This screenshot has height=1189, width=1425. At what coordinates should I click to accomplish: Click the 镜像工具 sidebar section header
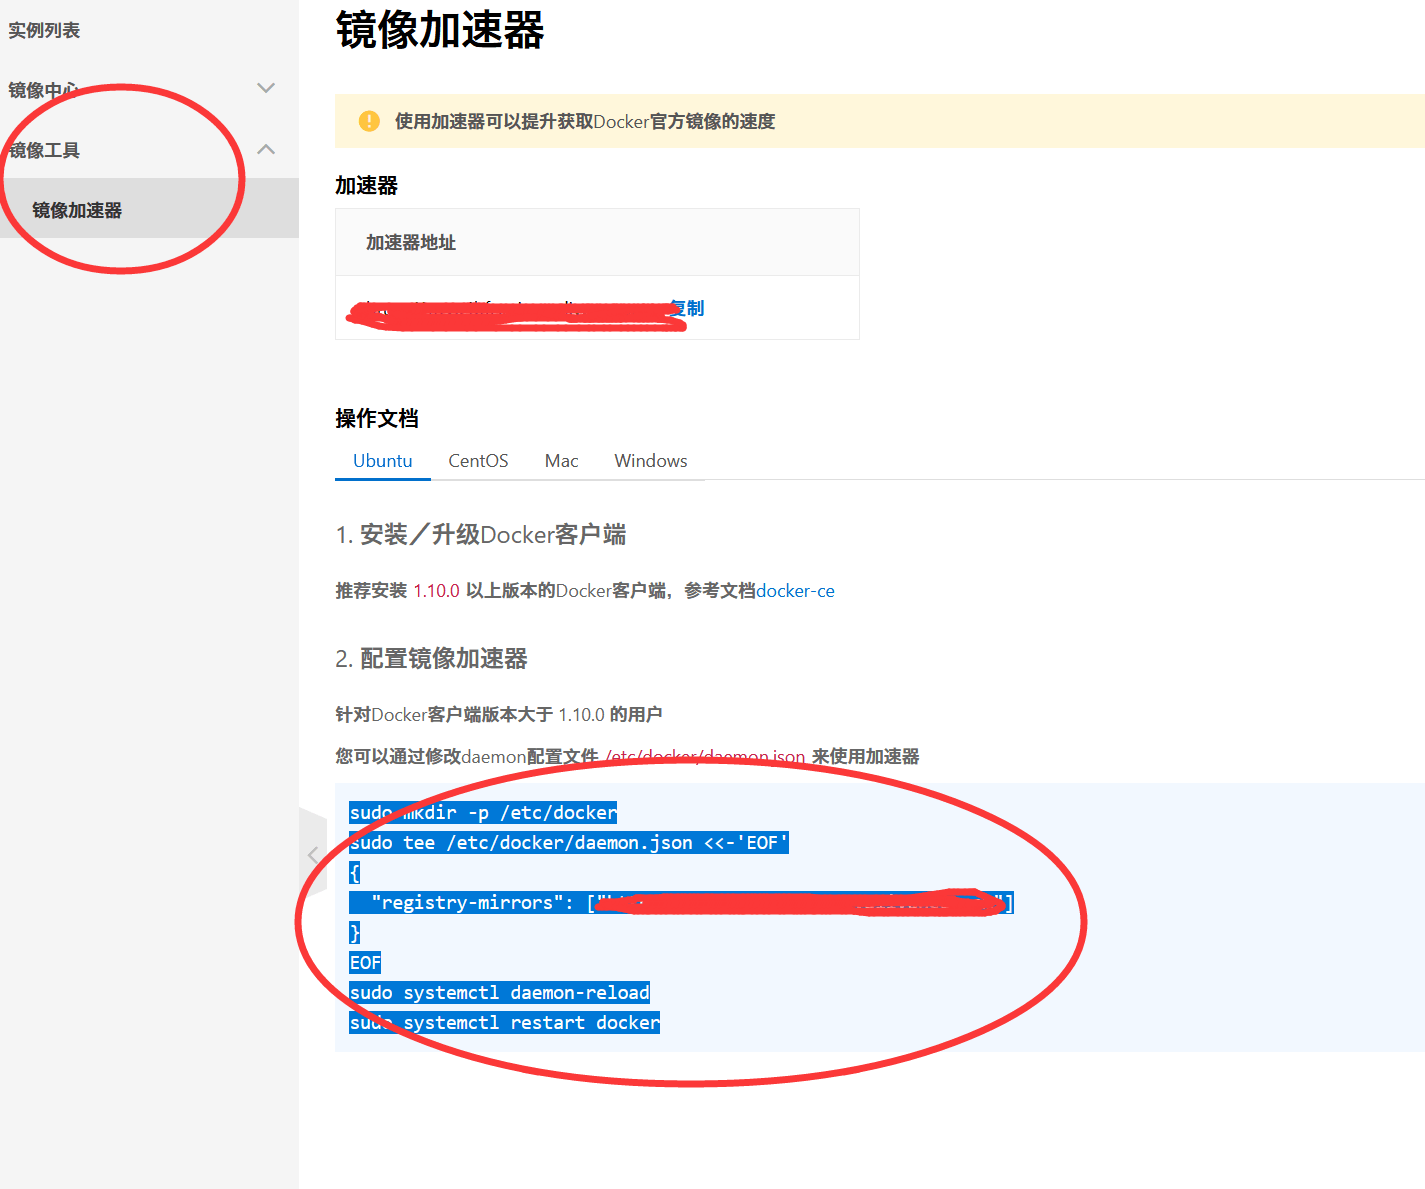44,149
